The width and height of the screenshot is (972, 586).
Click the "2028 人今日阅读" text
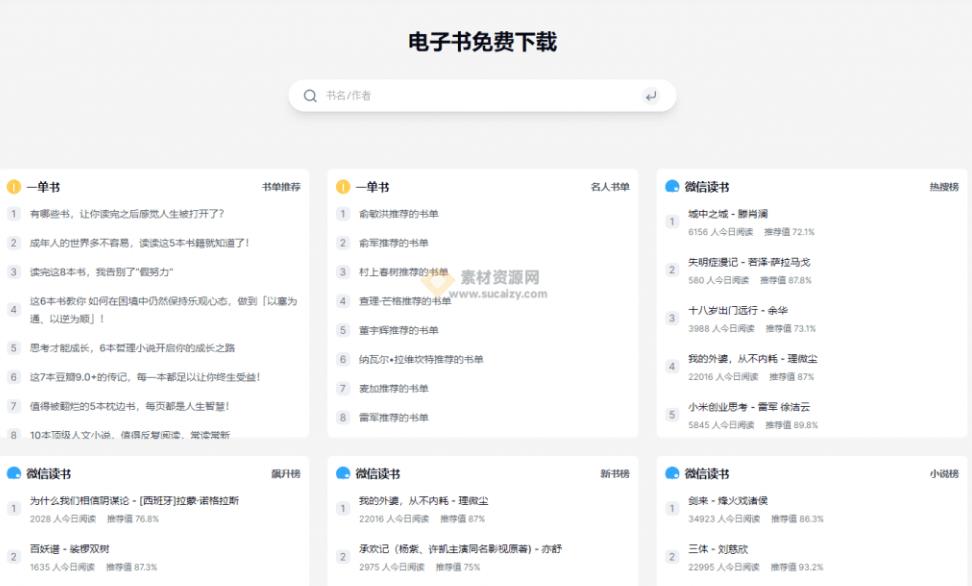tap(63, 519)
